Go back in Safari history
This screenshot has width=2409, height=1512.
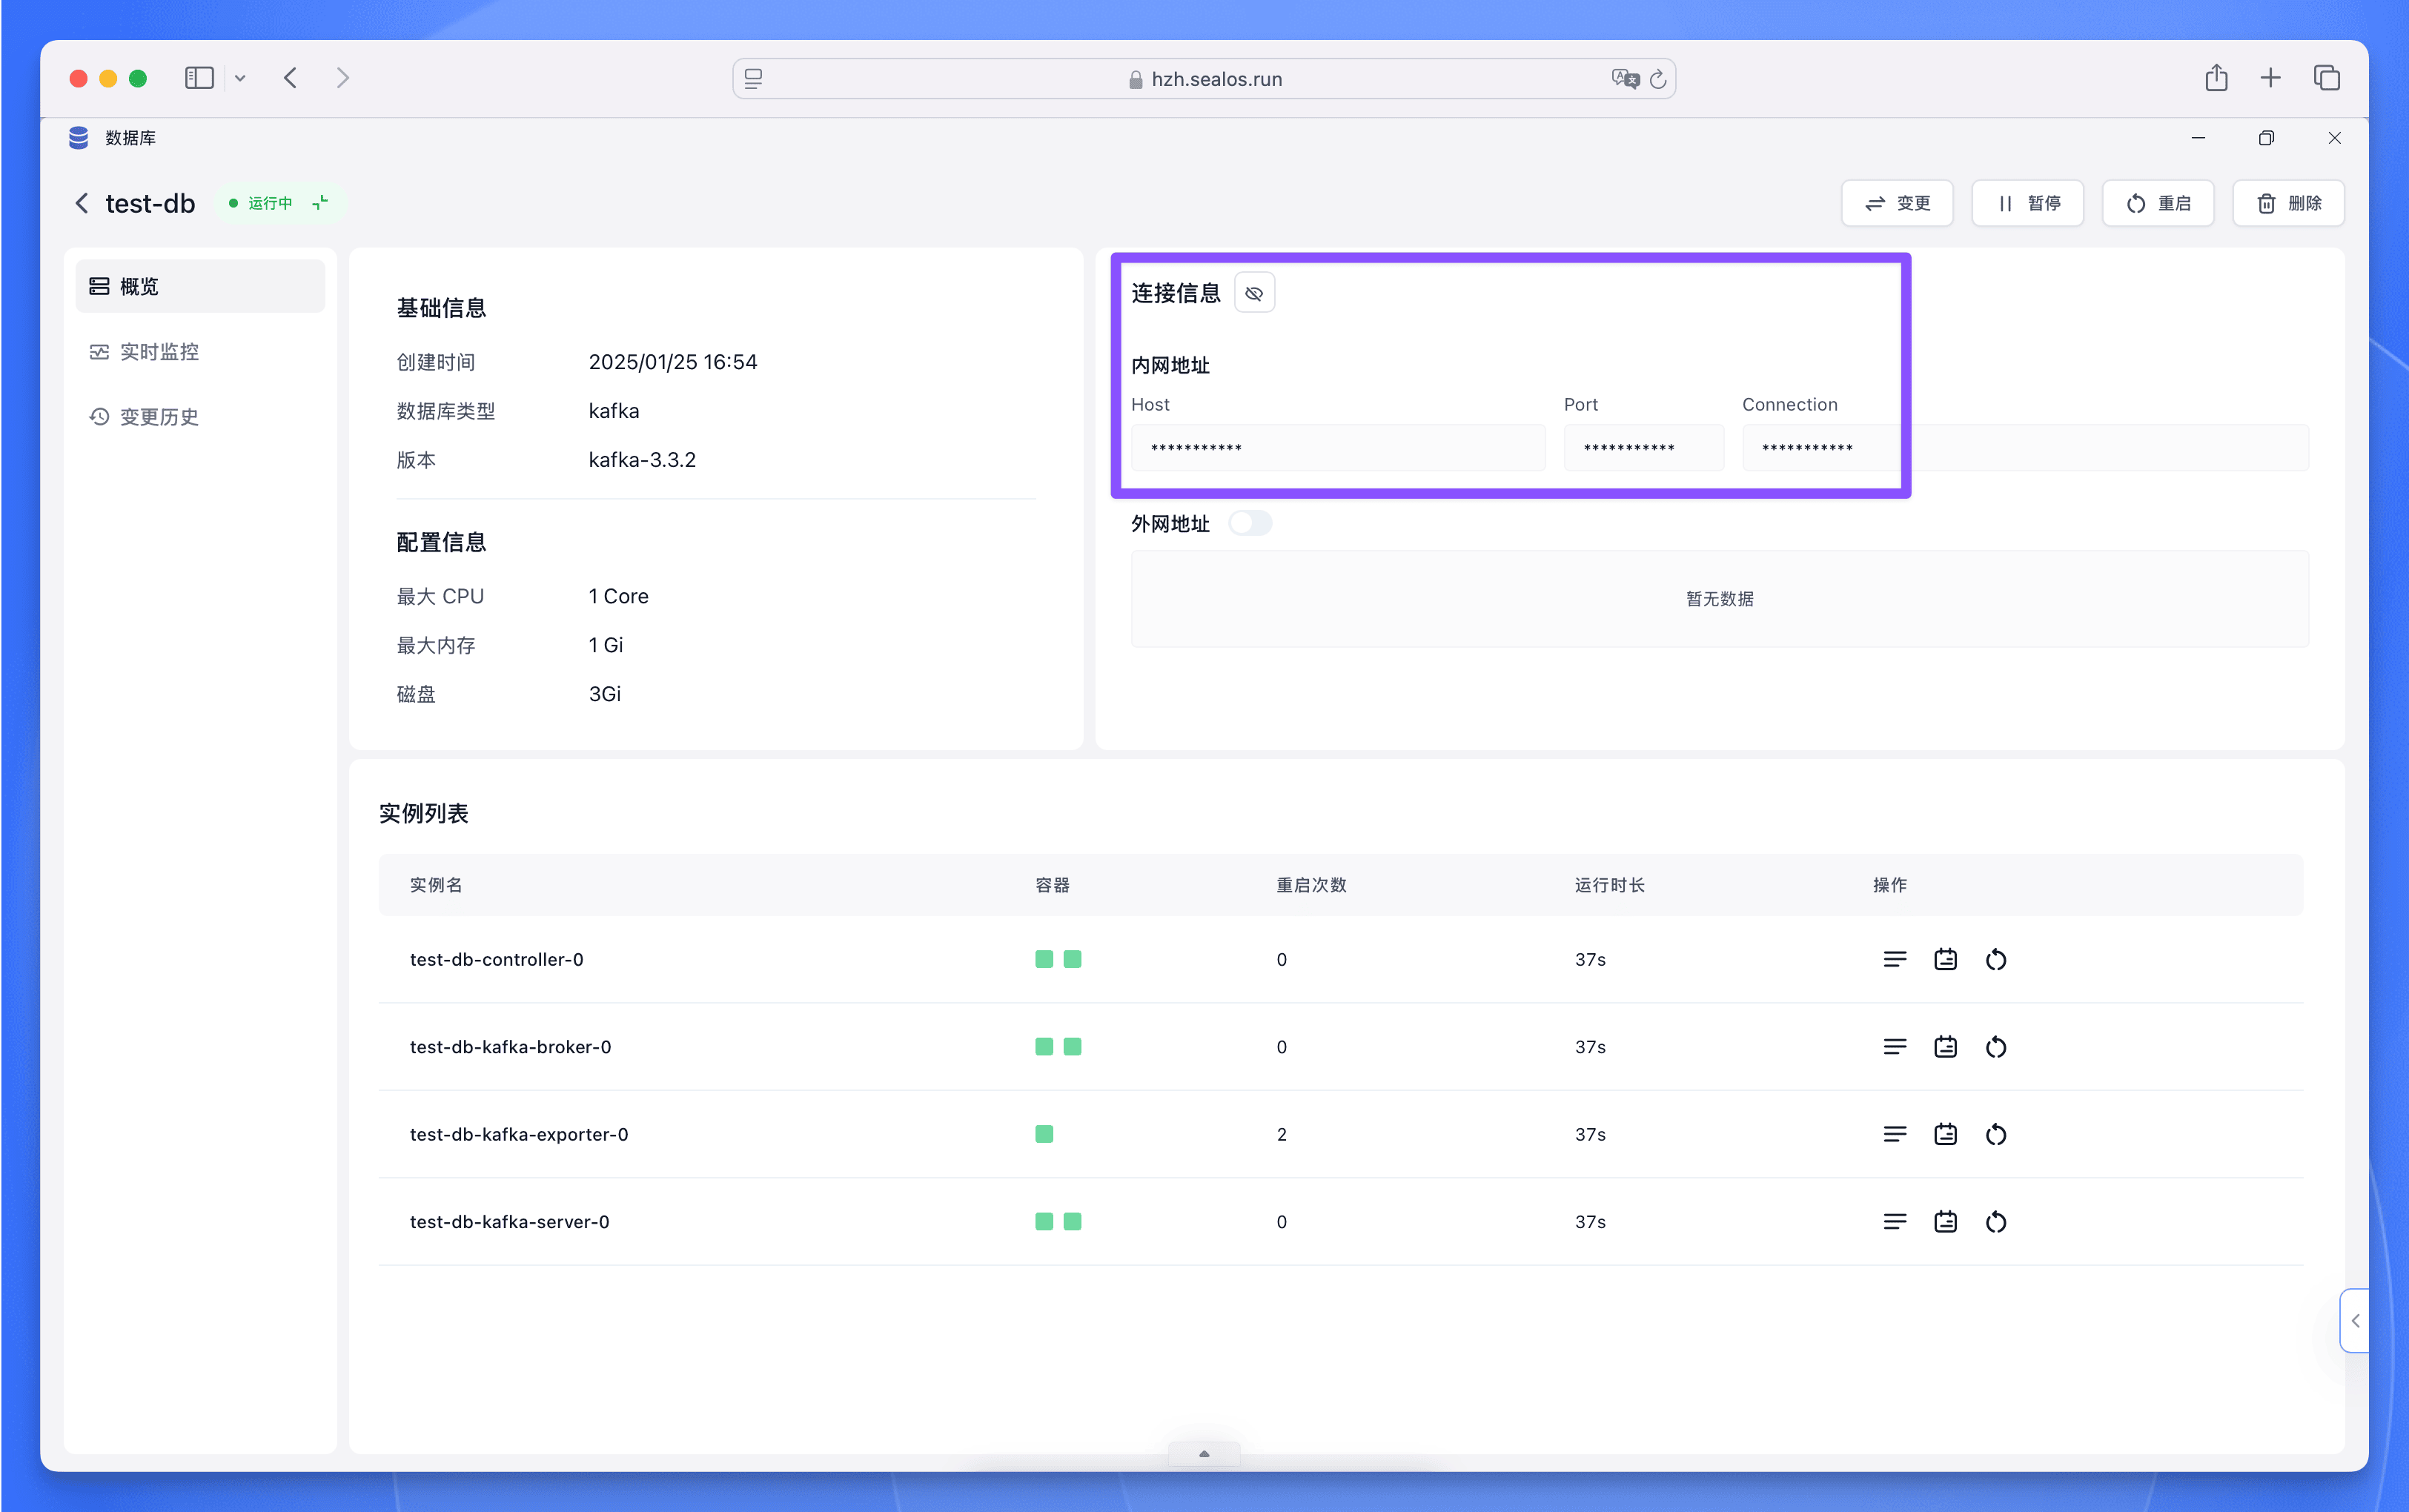coord(290,78)
